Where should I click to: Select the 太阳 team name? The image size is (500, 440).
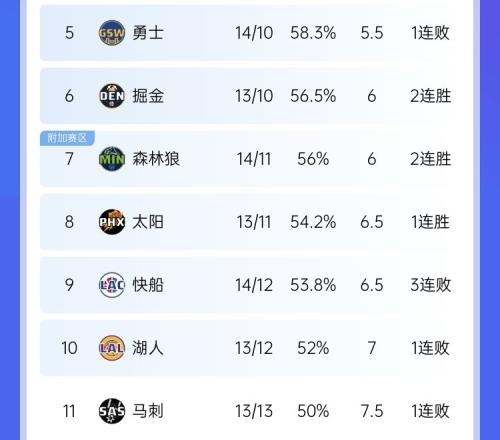pyautogui.click(x=148, y=222)
